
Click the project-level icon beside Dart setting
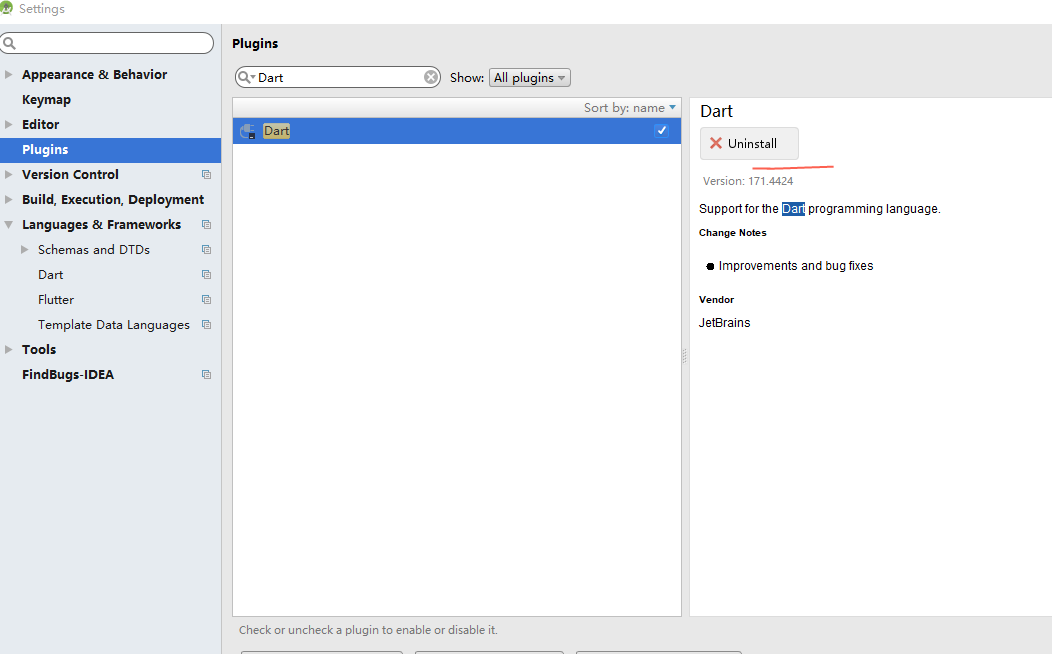[x=207, y=274]
